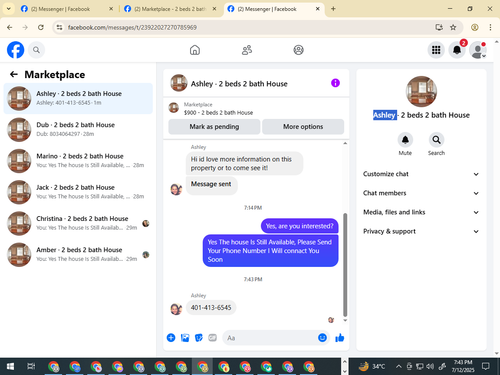Open the Dub conversation in the list

click(x=78, y=129)
